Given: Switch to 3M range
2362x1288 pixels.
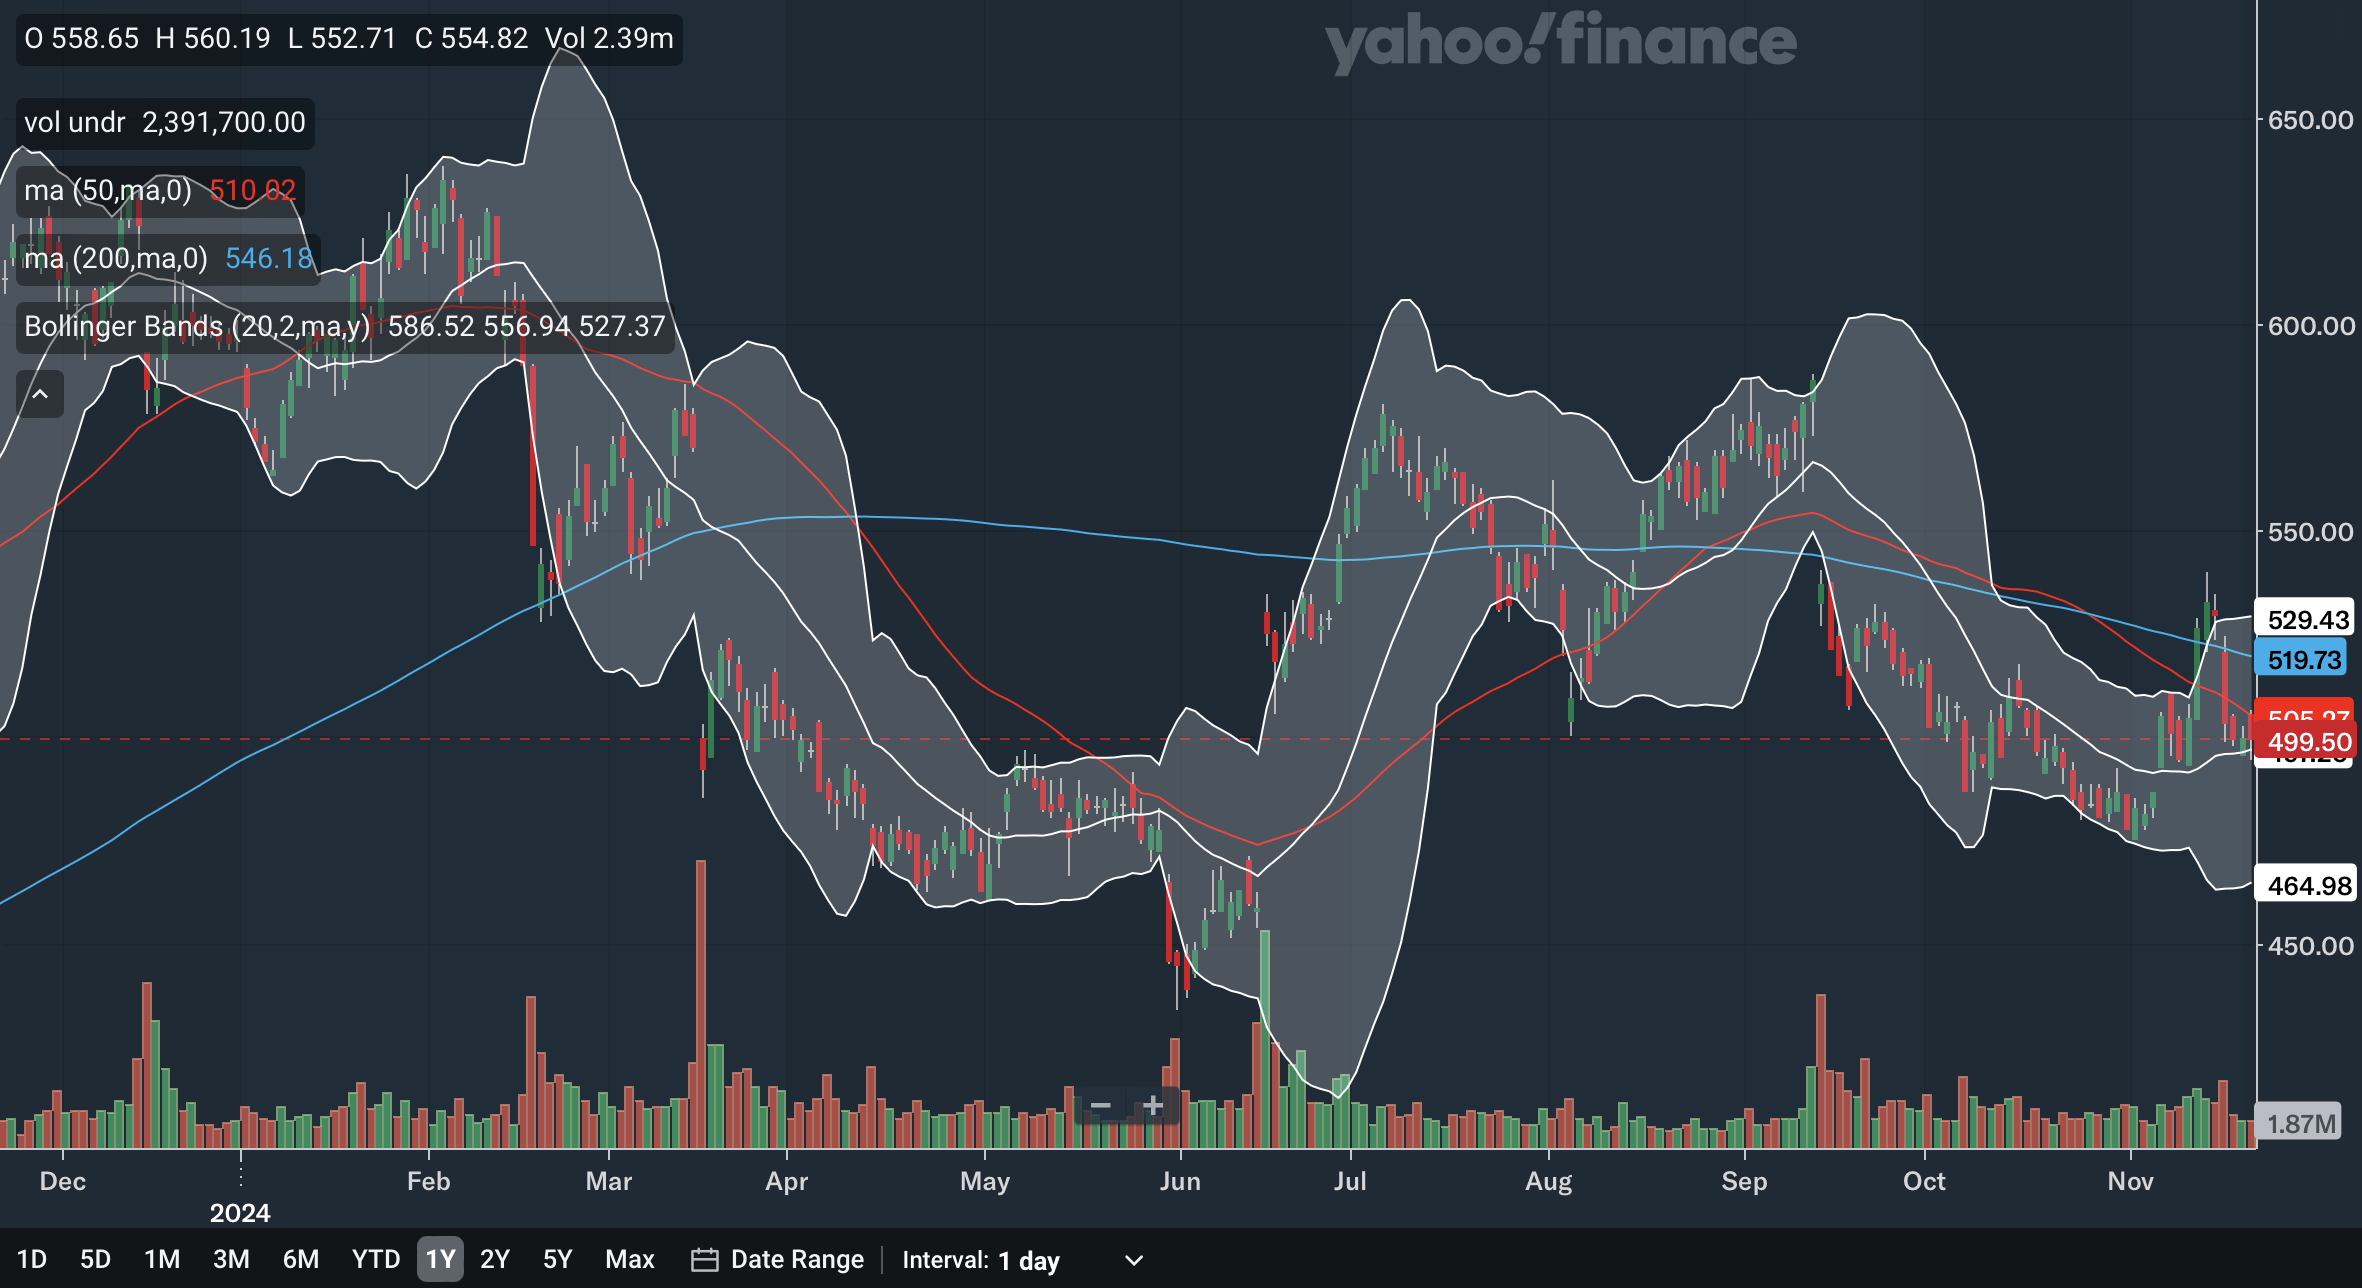Looking at the screenshot, I should click(x=231, y=1259).
